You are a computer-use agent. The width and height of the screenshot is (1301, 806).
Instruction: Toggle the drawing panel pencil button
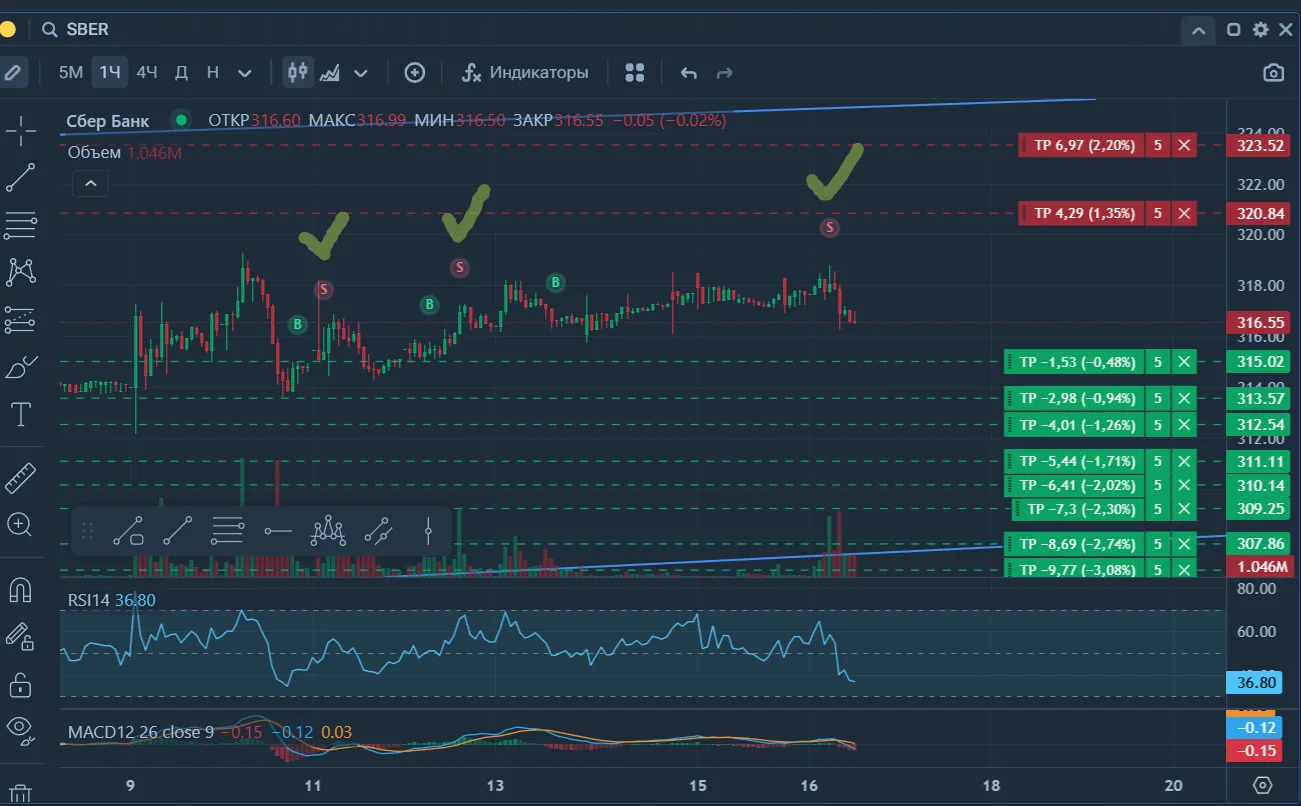[x=13, y=73]
